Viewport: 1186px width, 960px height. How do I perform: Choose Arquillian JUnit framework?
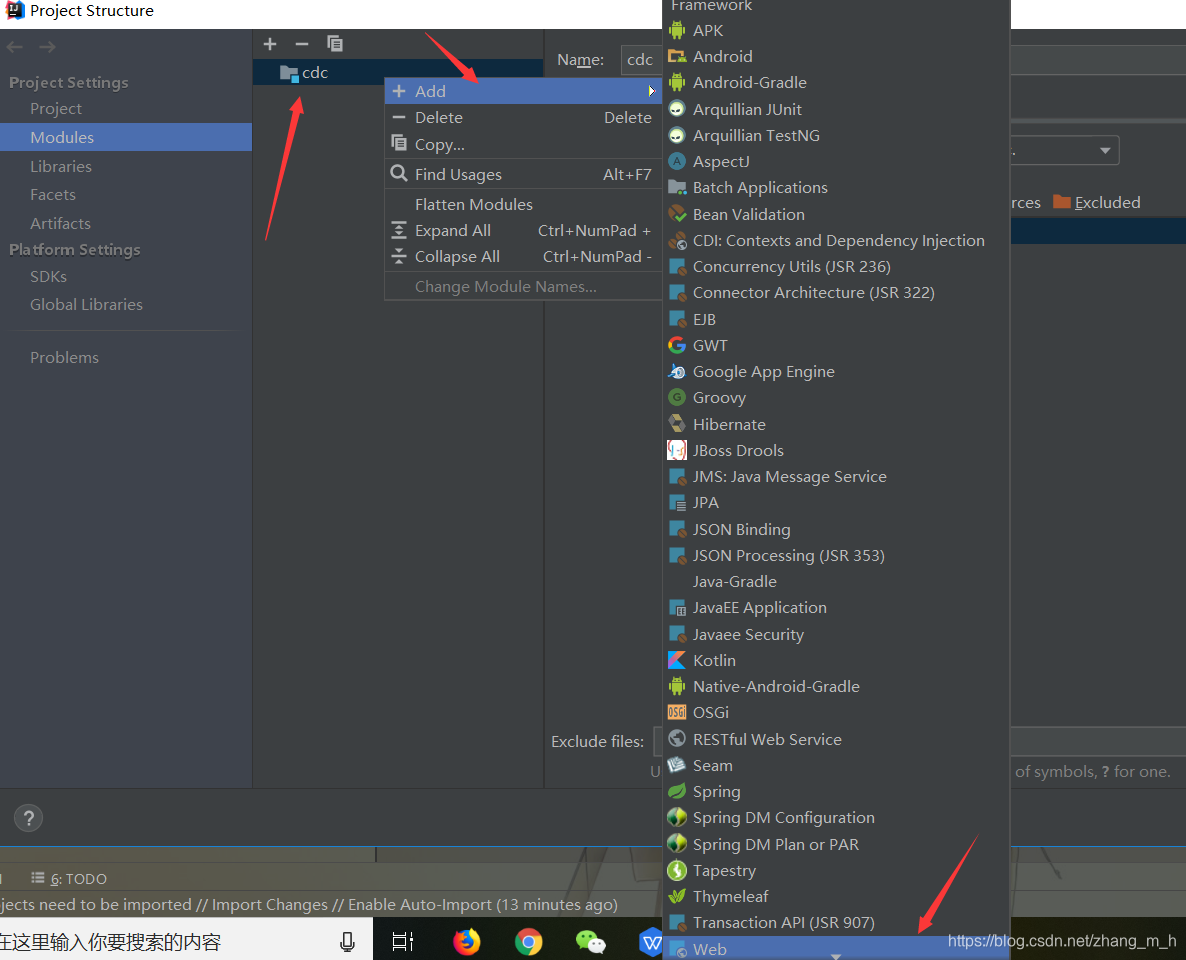tap(836, 109)
